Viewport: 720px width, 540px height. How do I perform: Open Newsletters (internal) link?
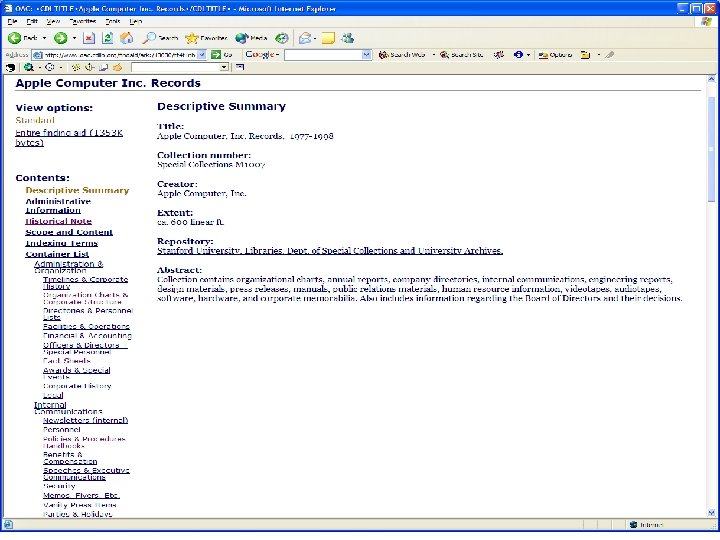coord(85,420)
